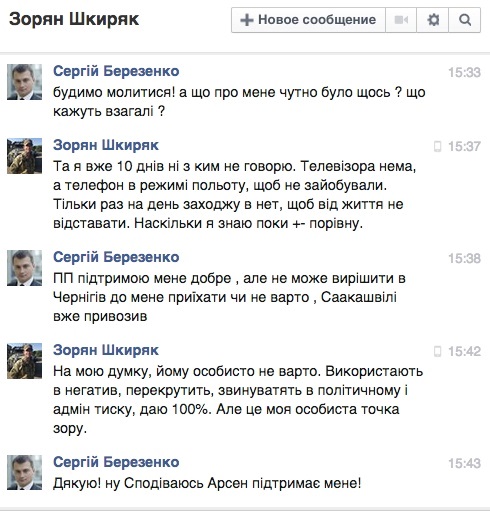The width and height of the screenshot is (490, 511).
Task: Click the plus icon for new message
Action: click(247, 20)
